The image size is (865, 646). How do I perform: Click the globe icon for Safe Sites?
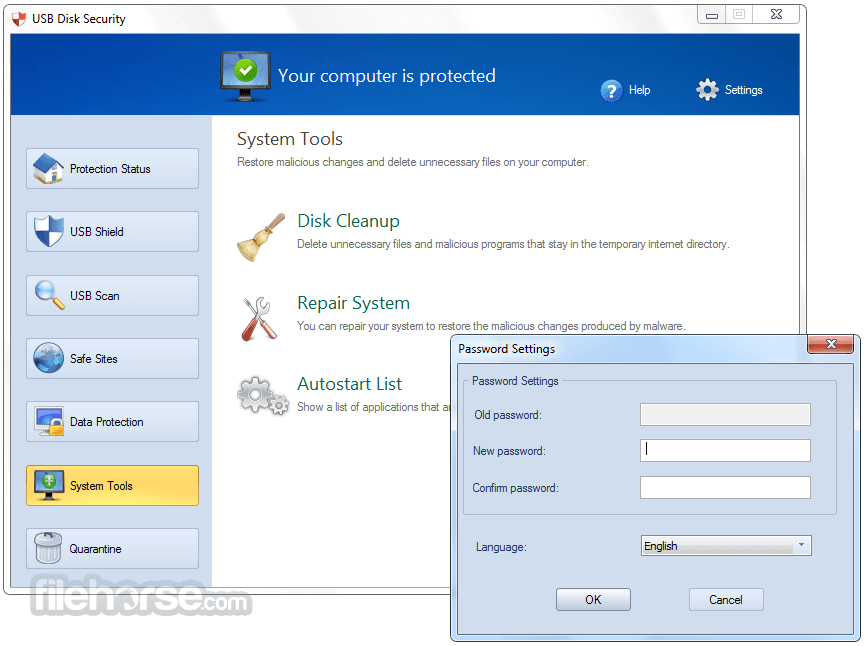coord(49,358)
